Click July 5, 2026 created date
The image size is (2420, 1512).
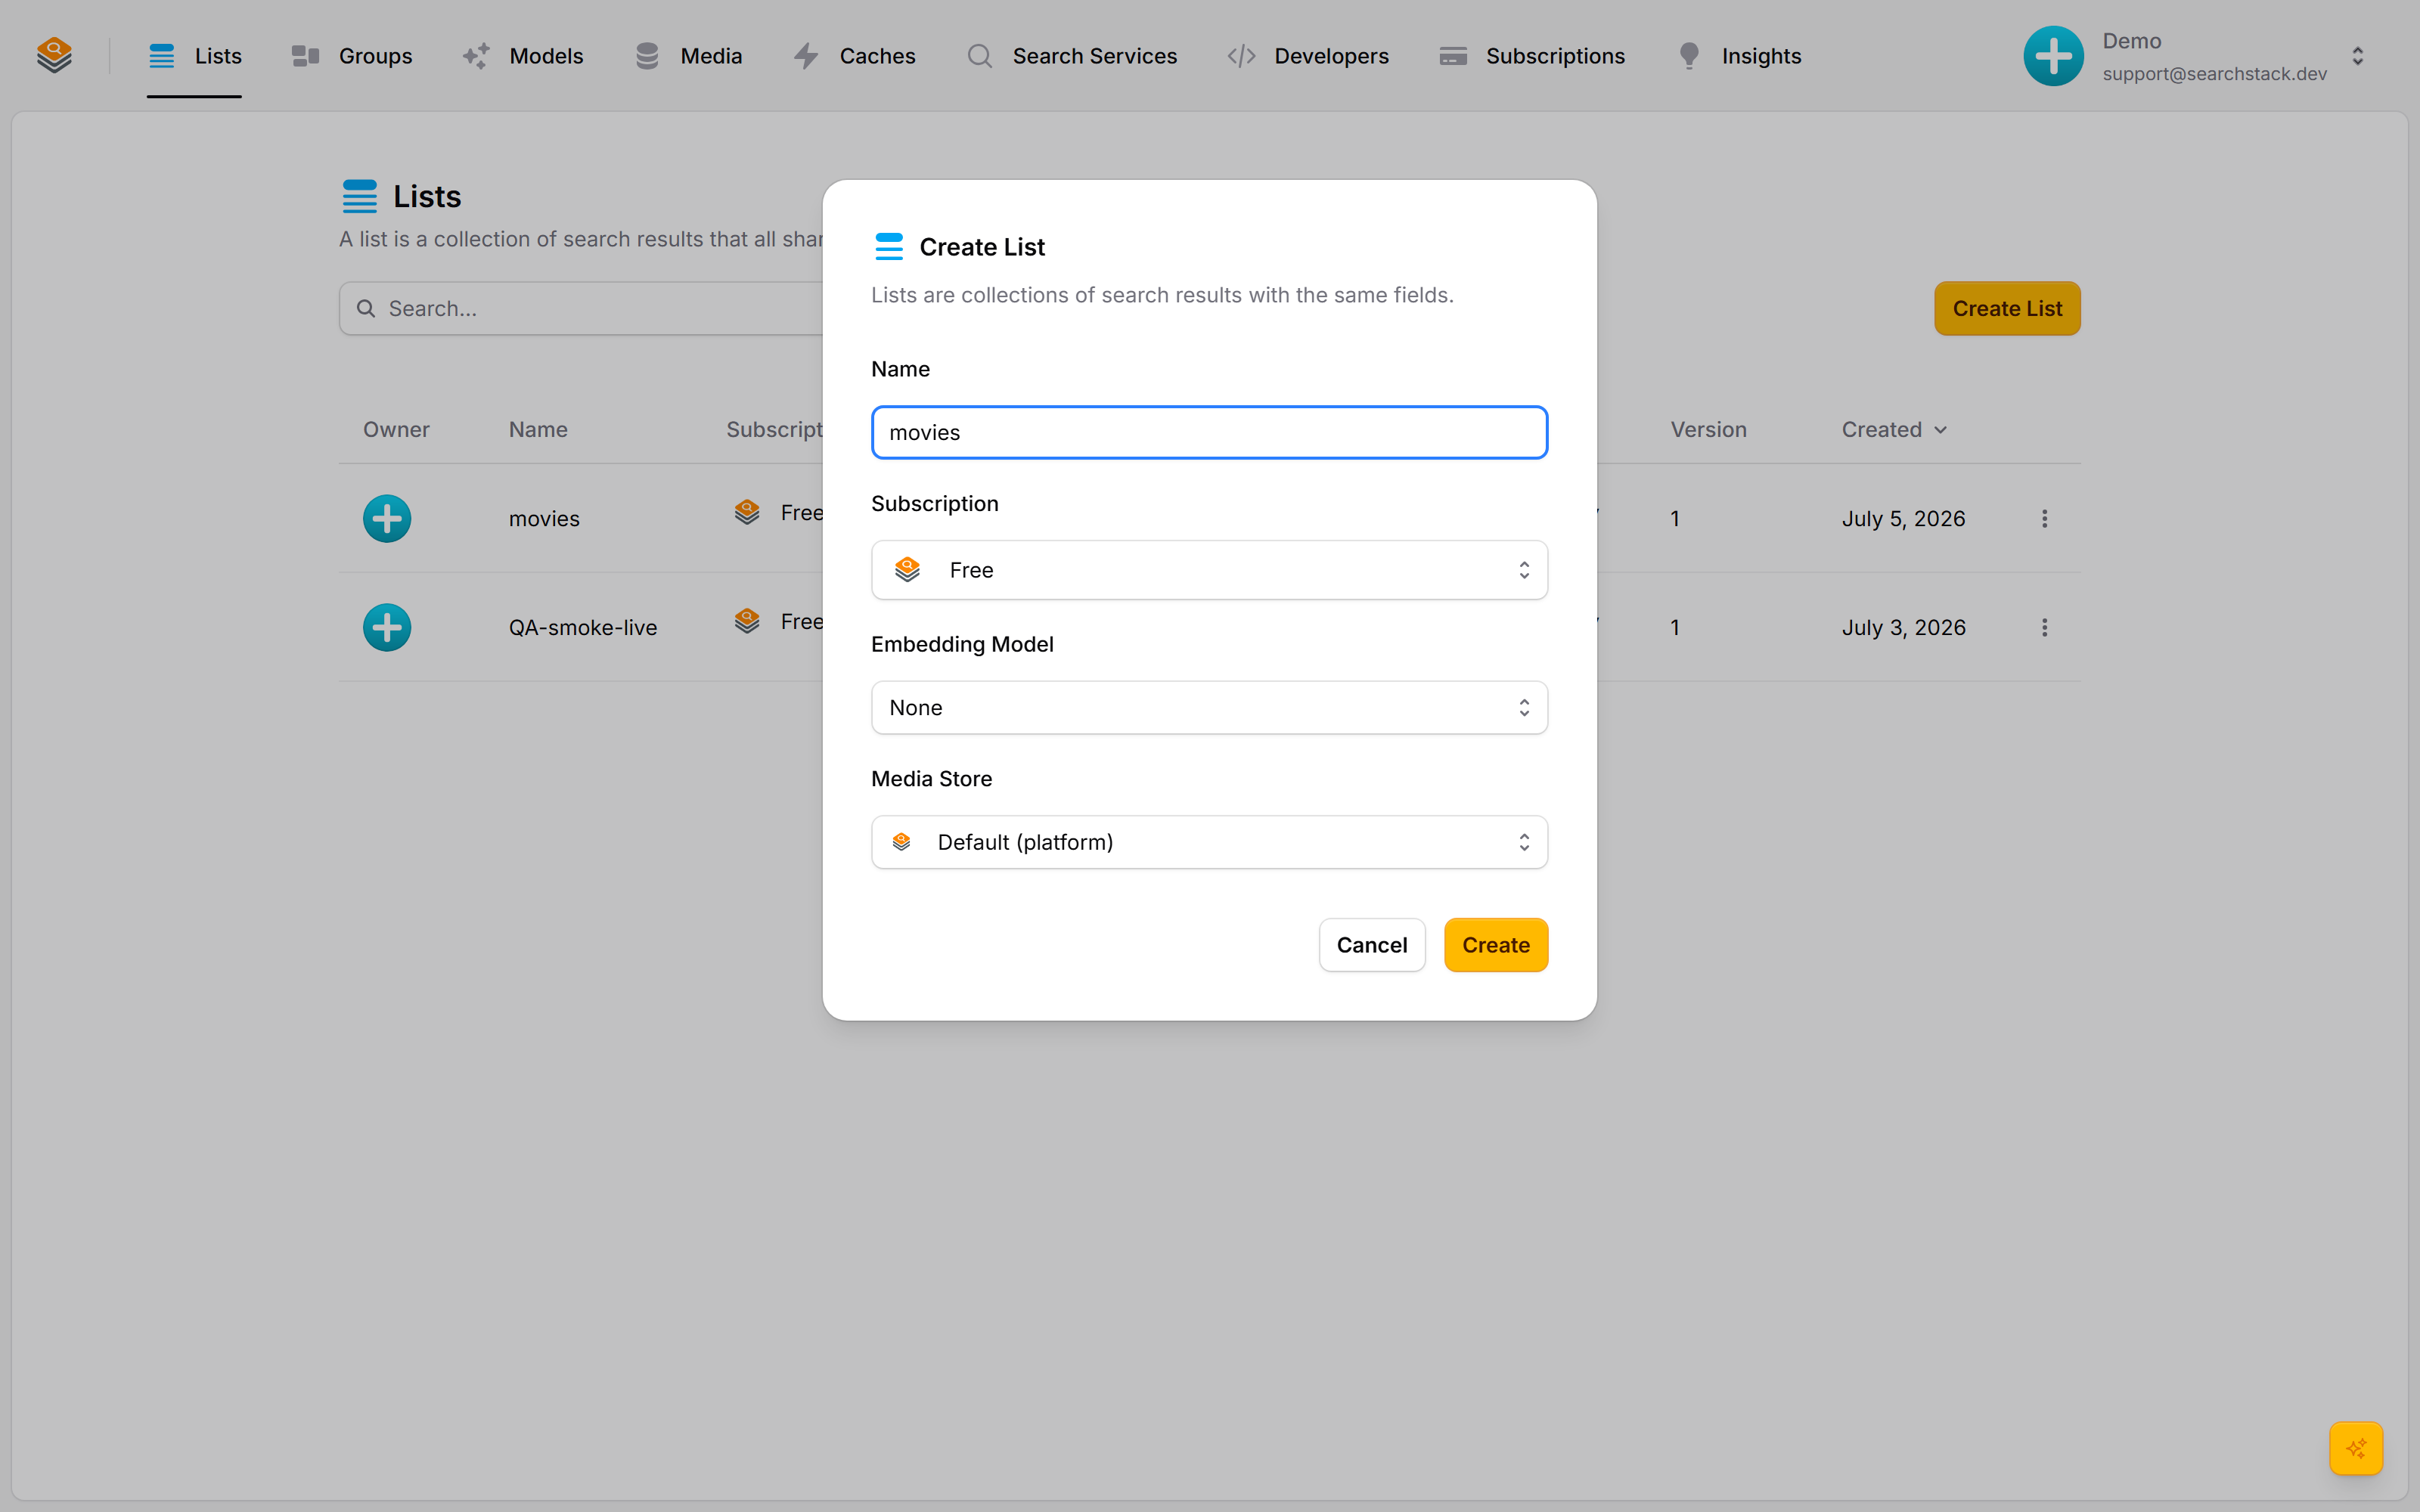point(1903,518)
